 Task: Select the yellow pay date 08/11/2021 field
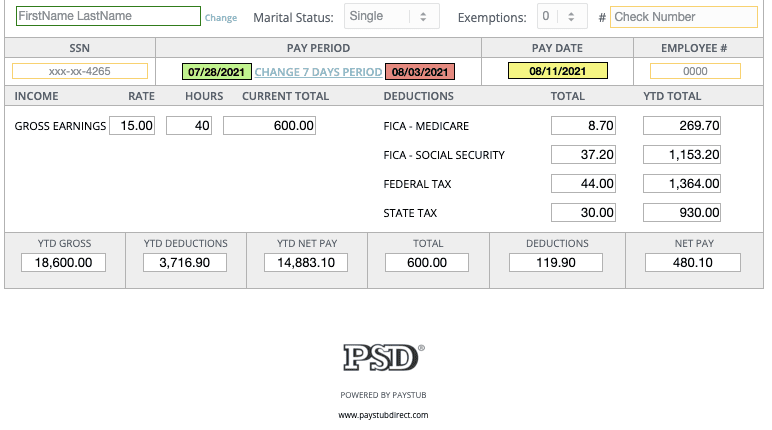click(x=557, y=71)
